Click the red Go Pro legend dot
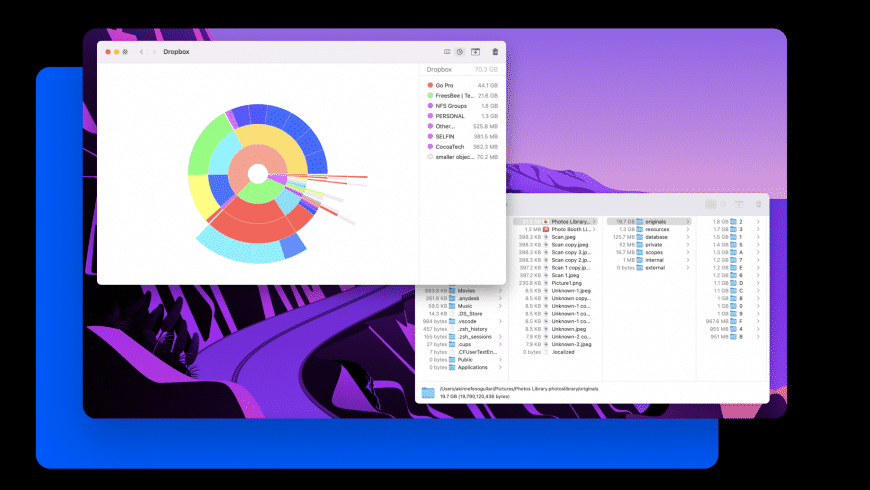The height and width of the screenshot is (490, 870). (x=430, y=85)
